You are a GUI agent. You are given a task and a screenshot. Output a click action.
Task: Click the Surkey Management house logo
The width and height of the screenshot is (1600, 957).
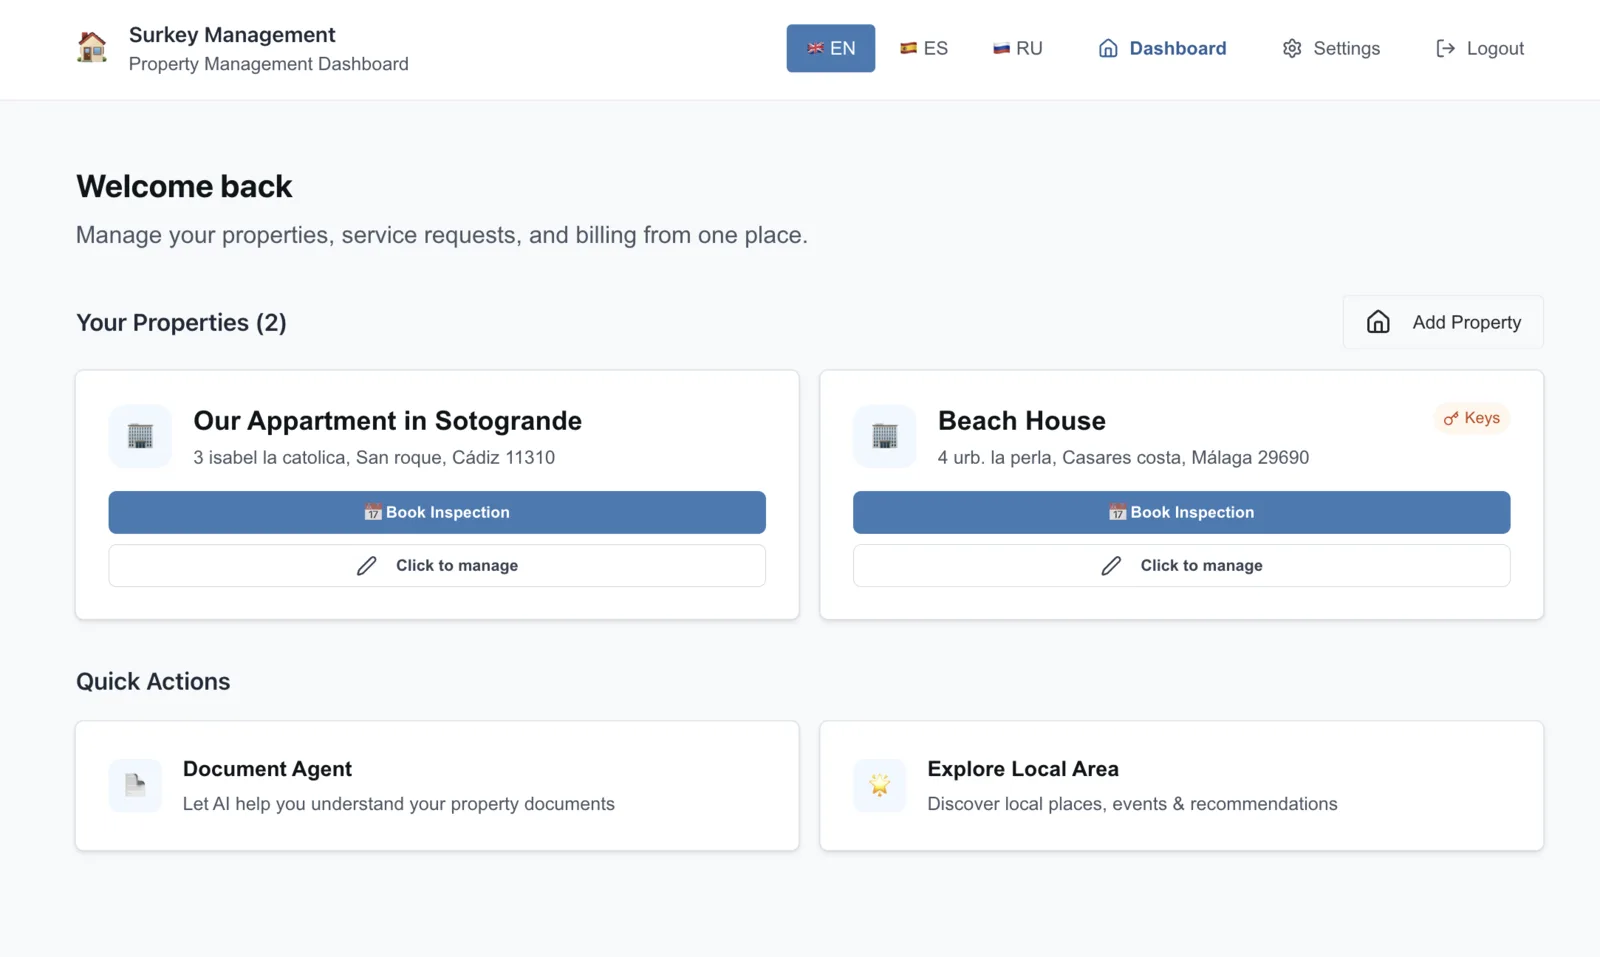tap(92, 47)
